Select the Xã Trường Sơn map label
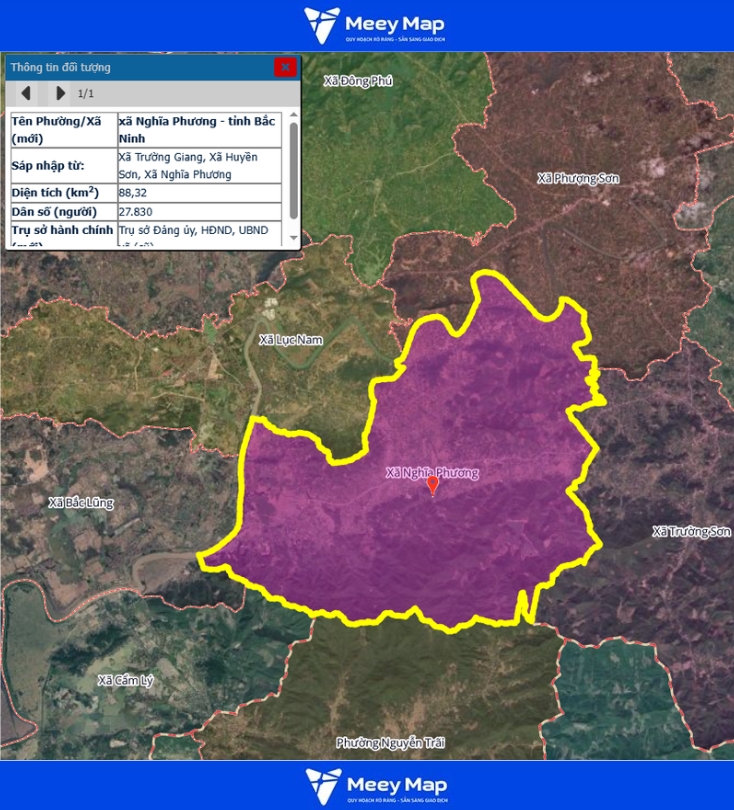The width and height of the screenshot is (734, 810). [691, 531]
